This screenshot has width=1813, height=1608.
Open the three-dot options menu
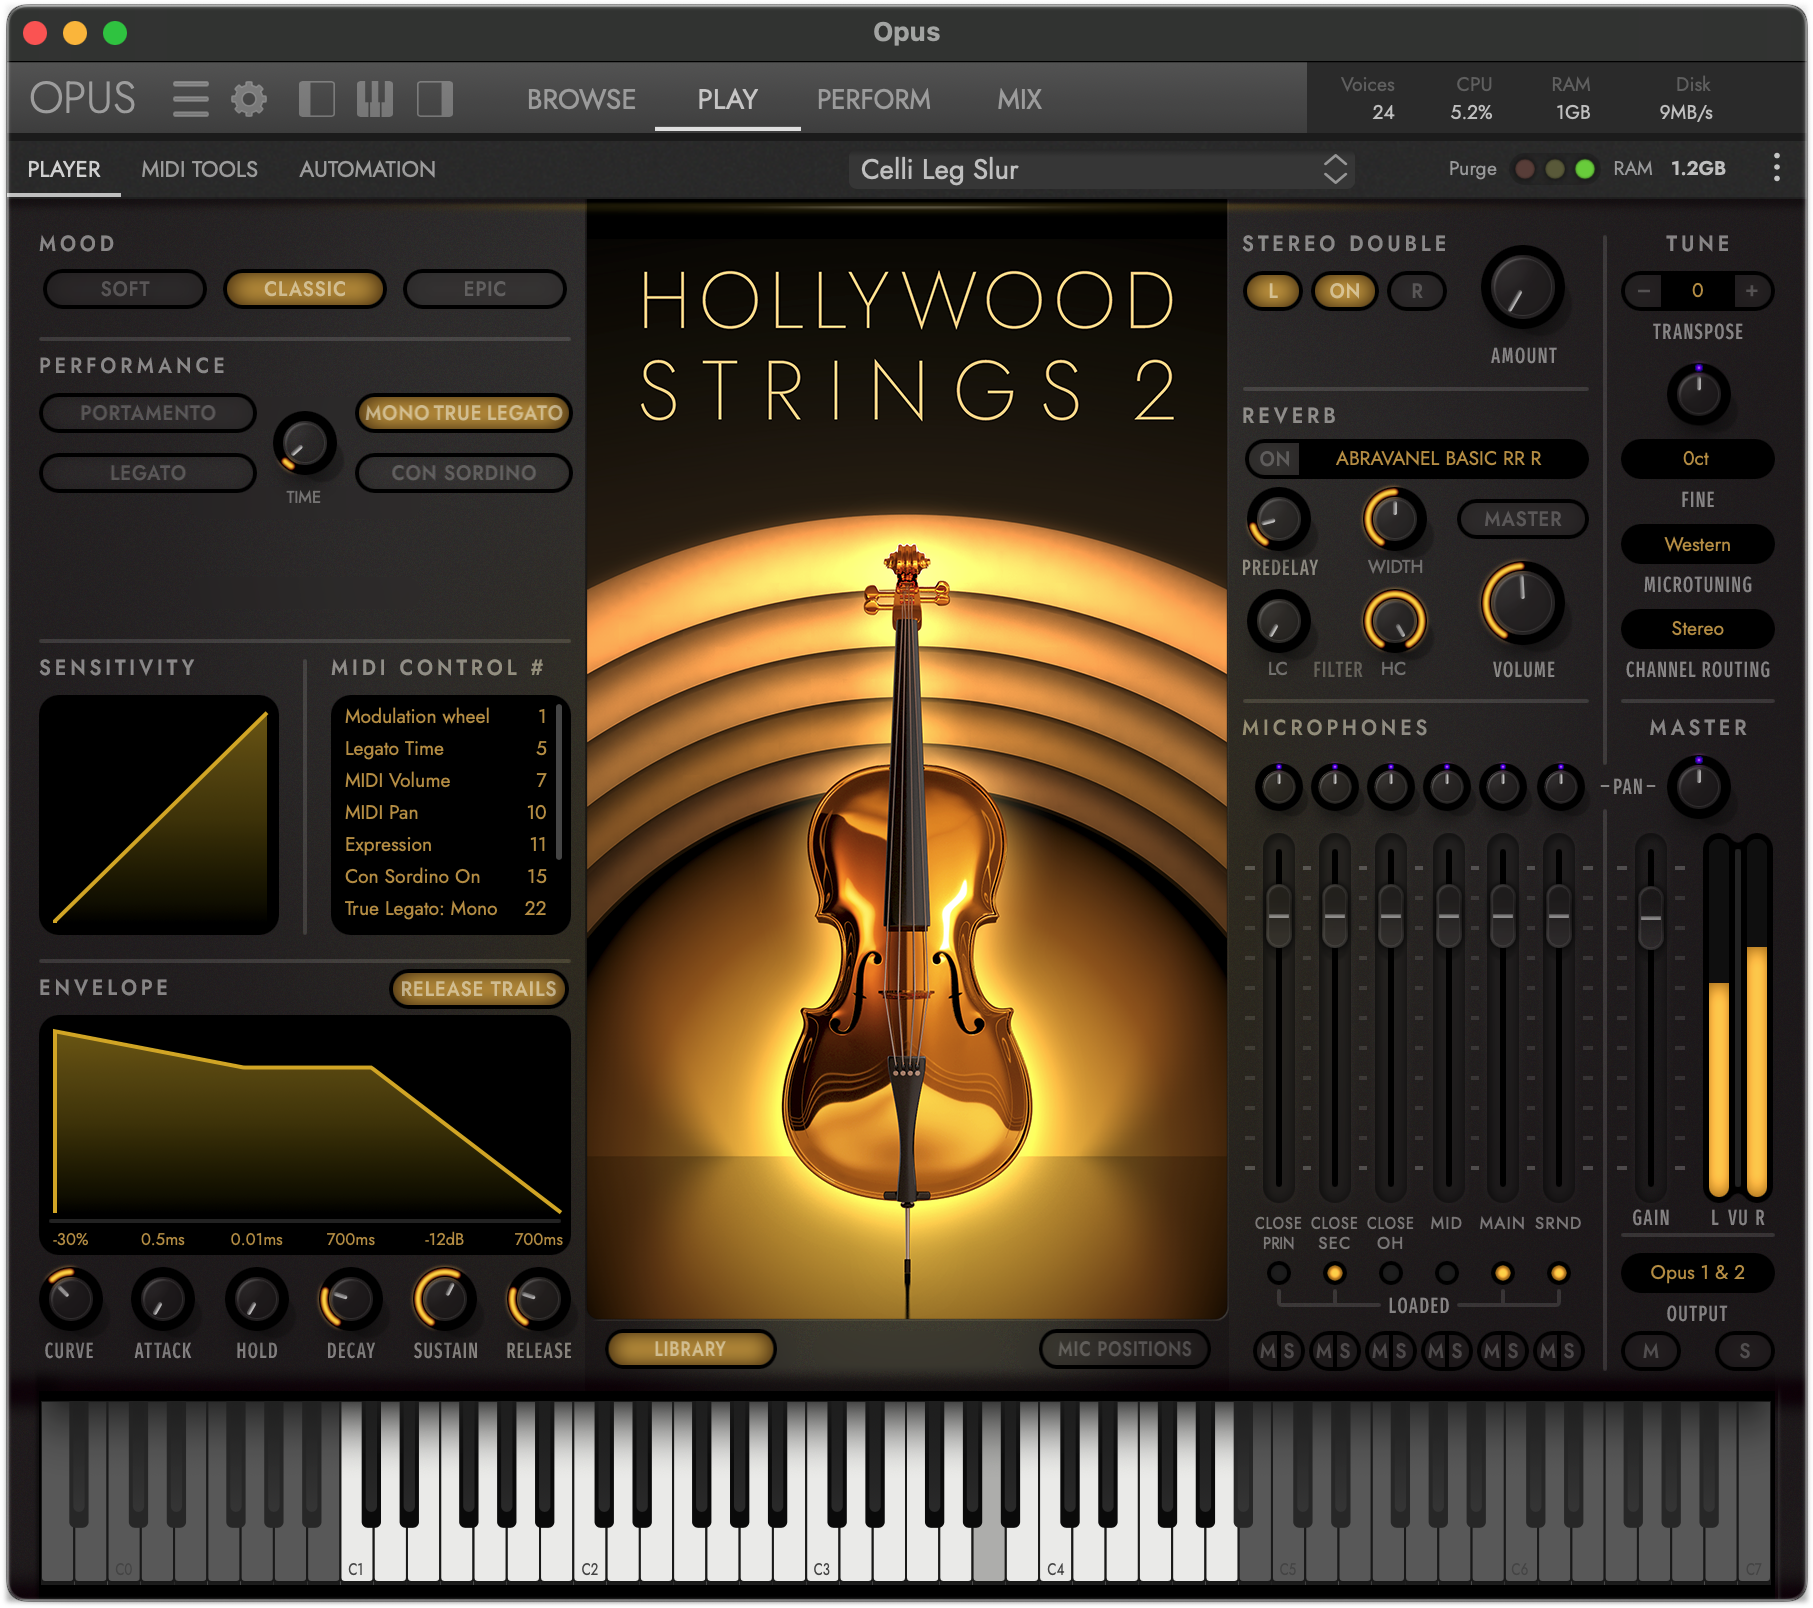coord(1777,167)
